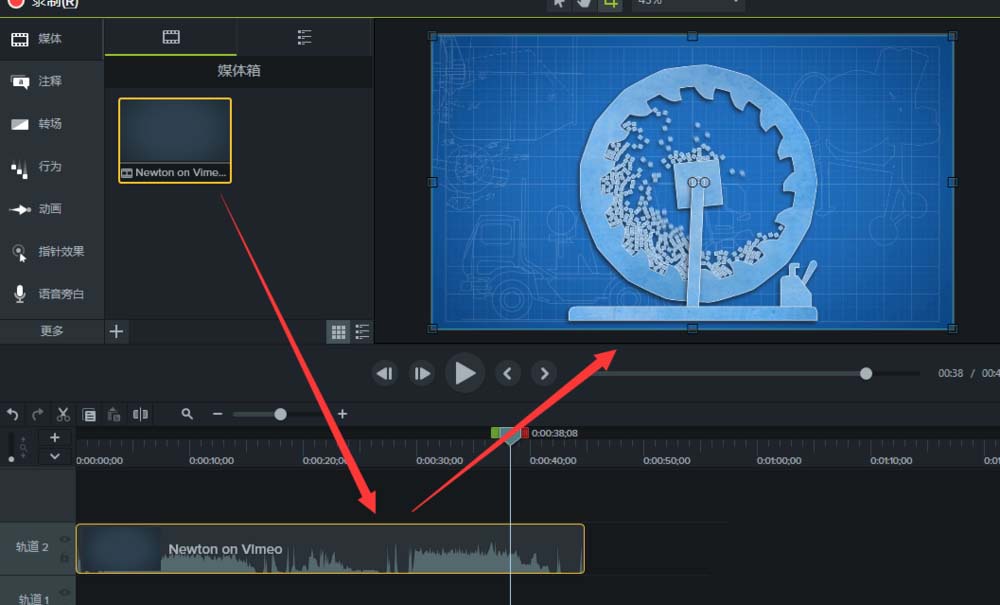
Task: Open the canvas zoom percentage dropdown
Action: 688,4
